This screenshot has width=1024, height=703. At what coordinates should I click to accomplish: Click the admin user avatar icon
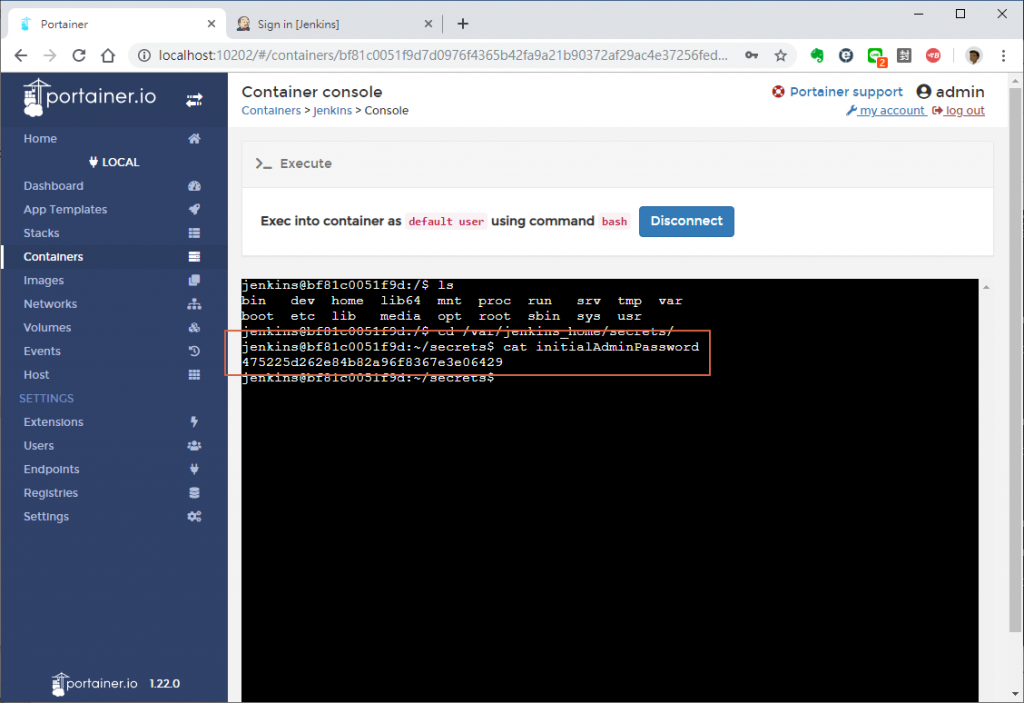coord(923,91)
